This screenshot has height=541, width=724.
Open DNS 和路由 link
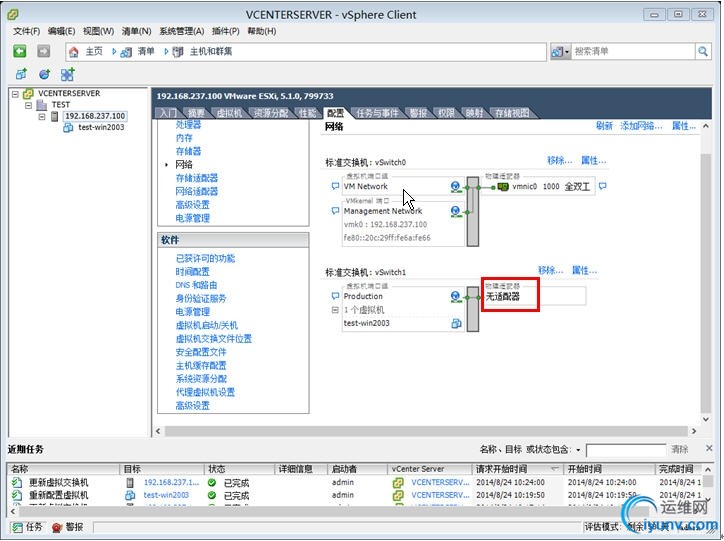click(196, 285)
